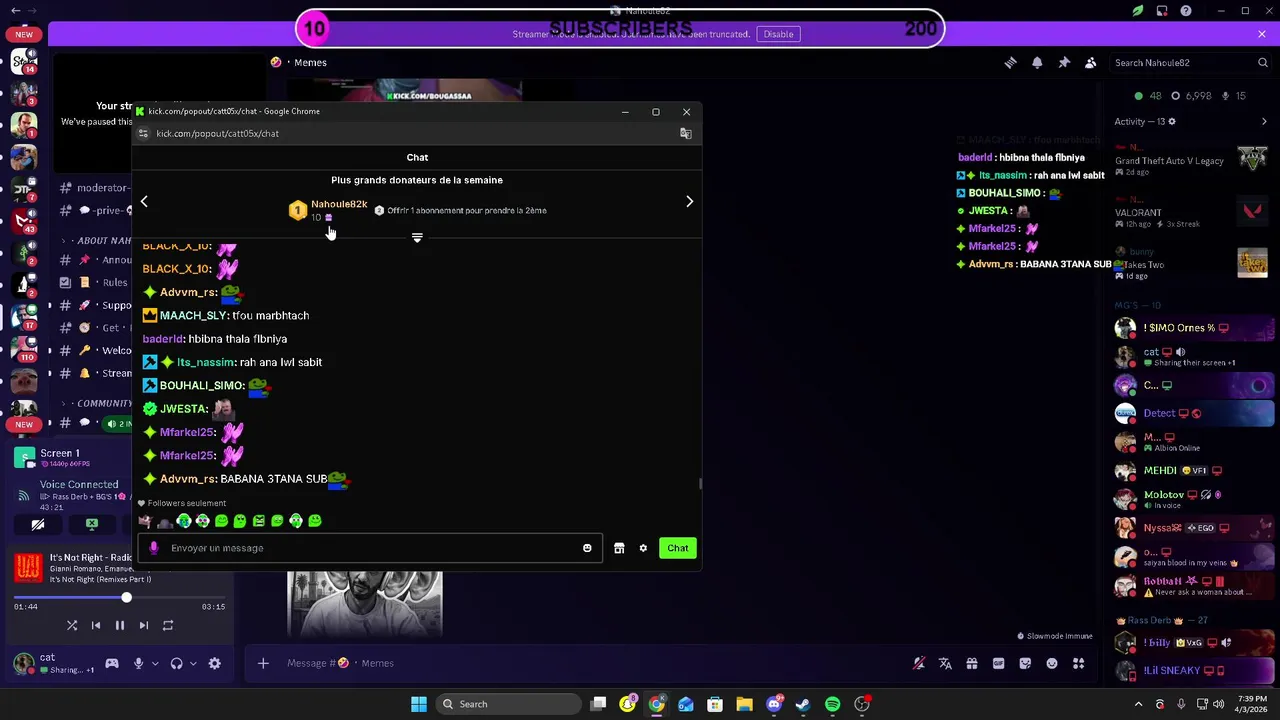Viewport: 1280px width, 720px height.
Task: Open Nahoule82k donor profile
Action: (339, 204)
